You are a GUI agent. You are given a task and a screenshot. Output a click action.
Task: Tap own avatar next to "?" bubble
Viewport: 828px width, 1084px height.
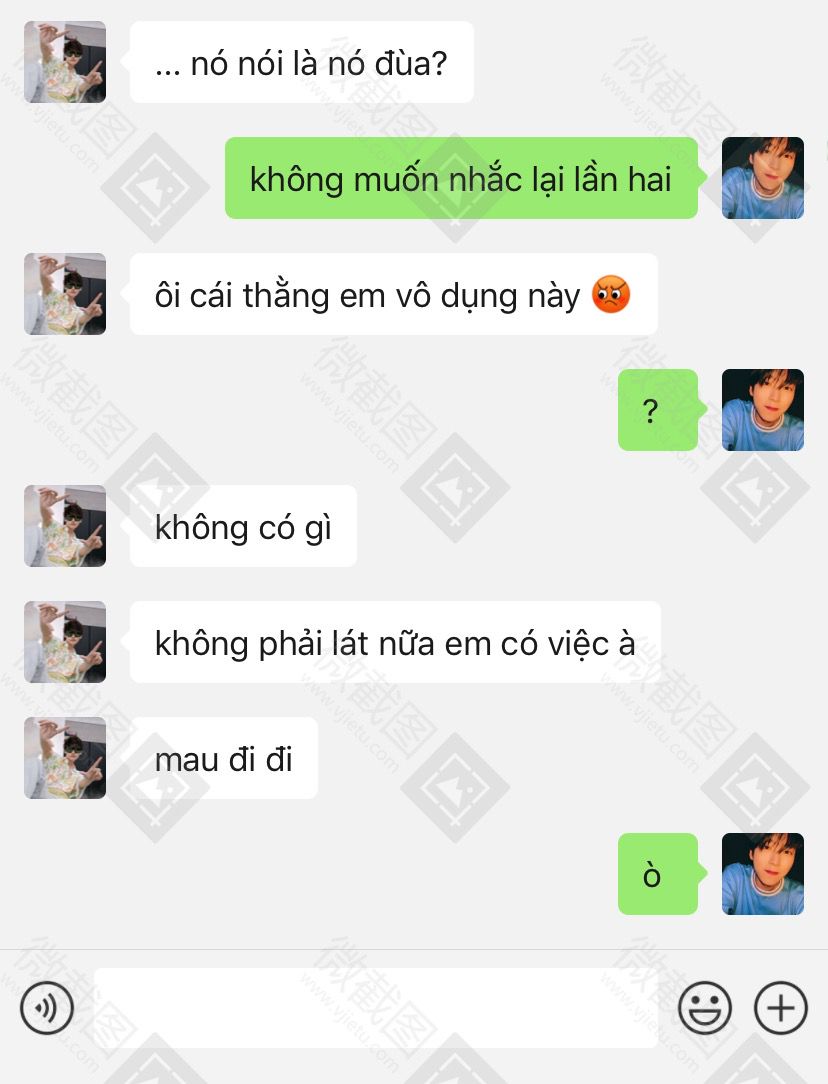pyautogui.click(x=763, y=410)
